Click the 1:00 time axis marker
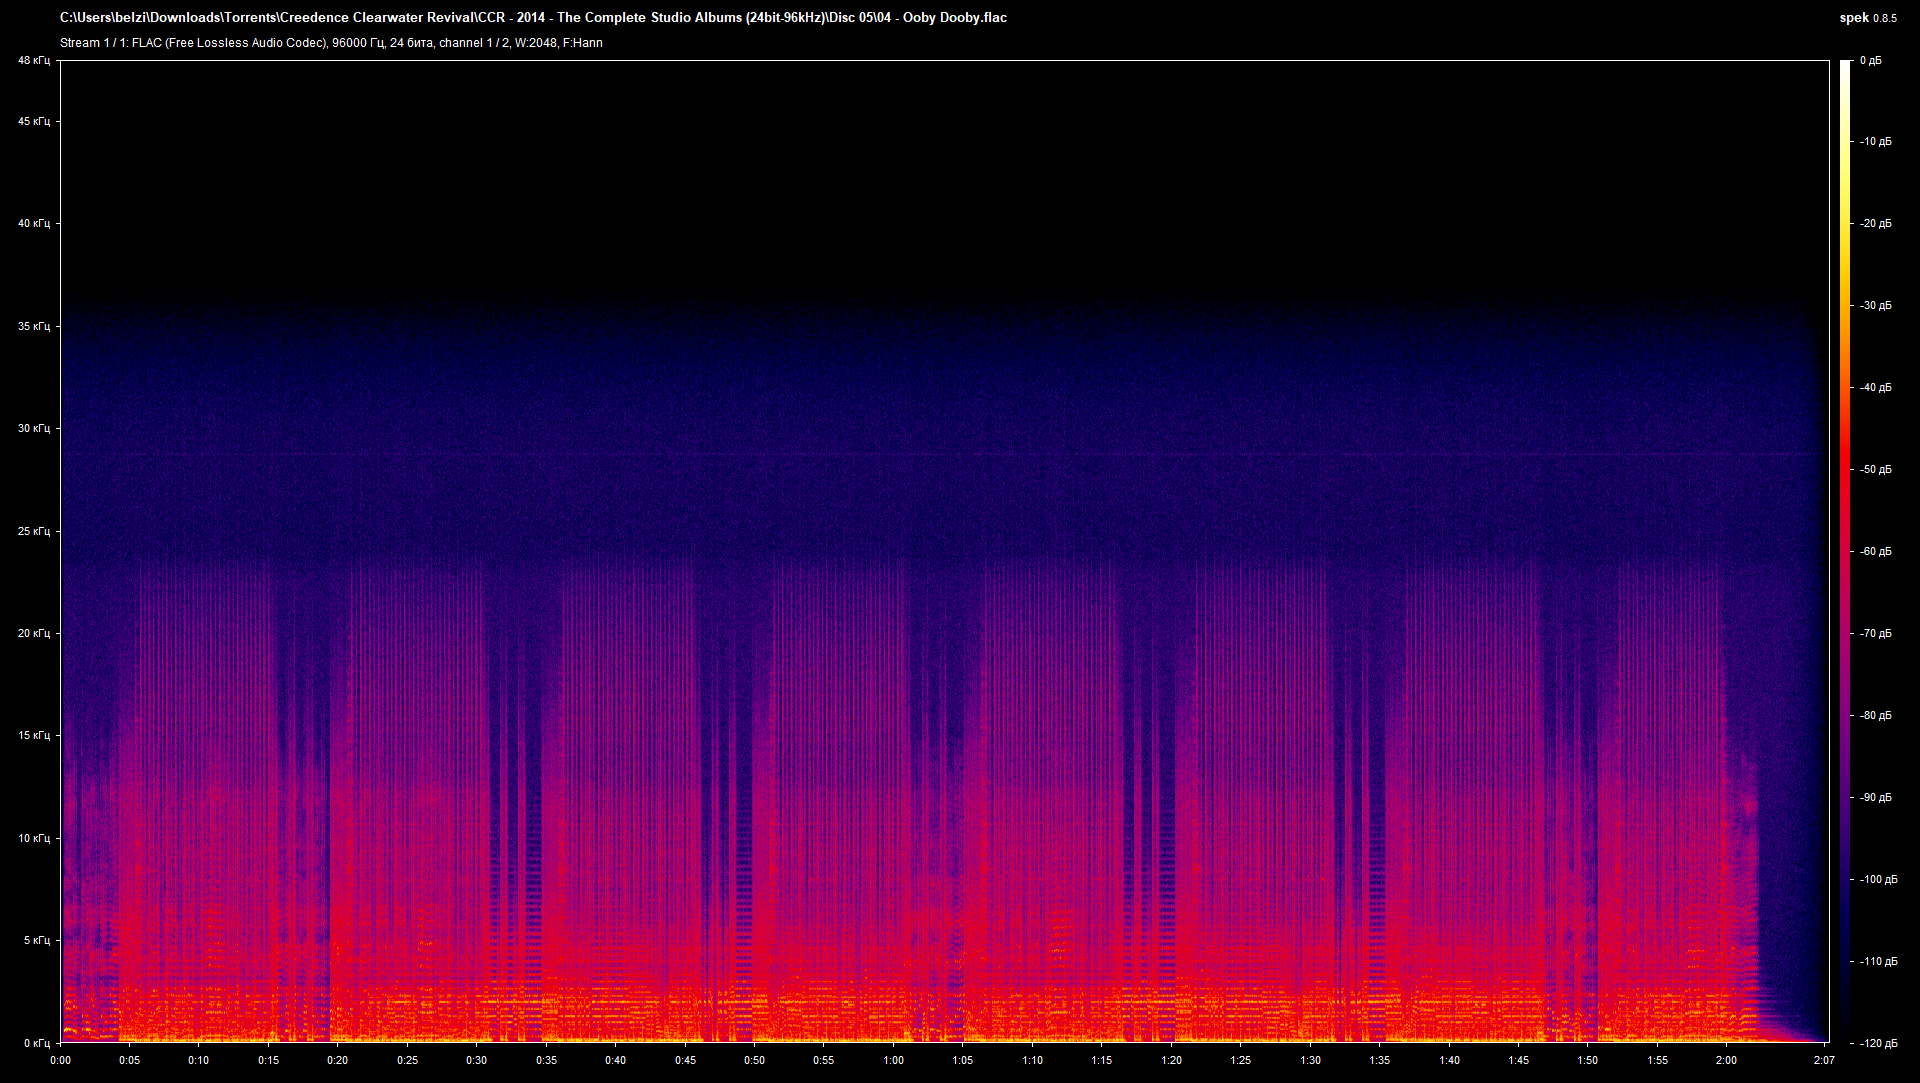Screen dimensions: 1920x1083 pyautogui.click(x=893, y=1060)
